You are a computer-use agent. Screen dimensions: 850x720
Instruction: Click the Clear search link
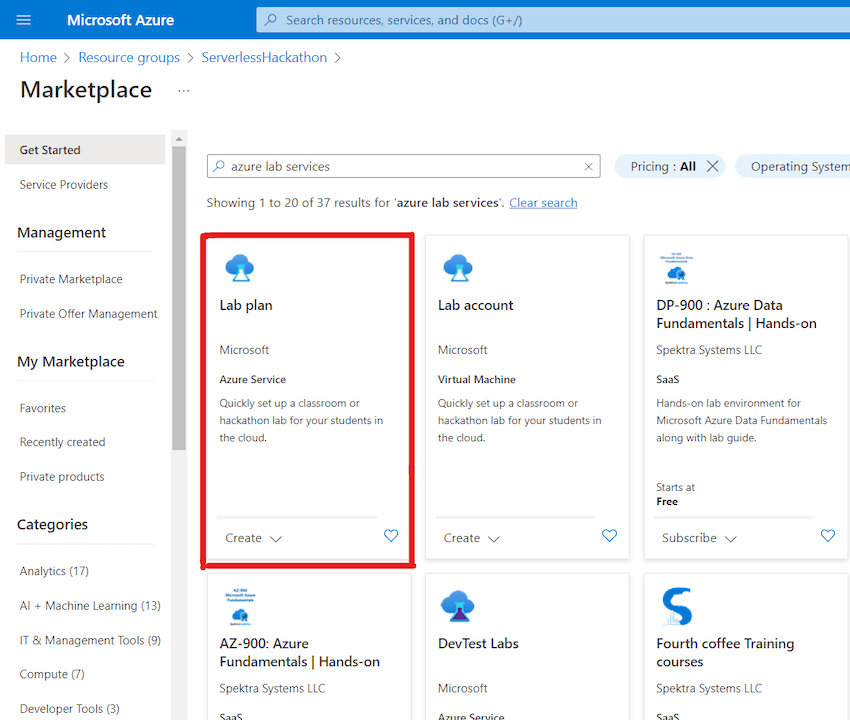point(543,202)
